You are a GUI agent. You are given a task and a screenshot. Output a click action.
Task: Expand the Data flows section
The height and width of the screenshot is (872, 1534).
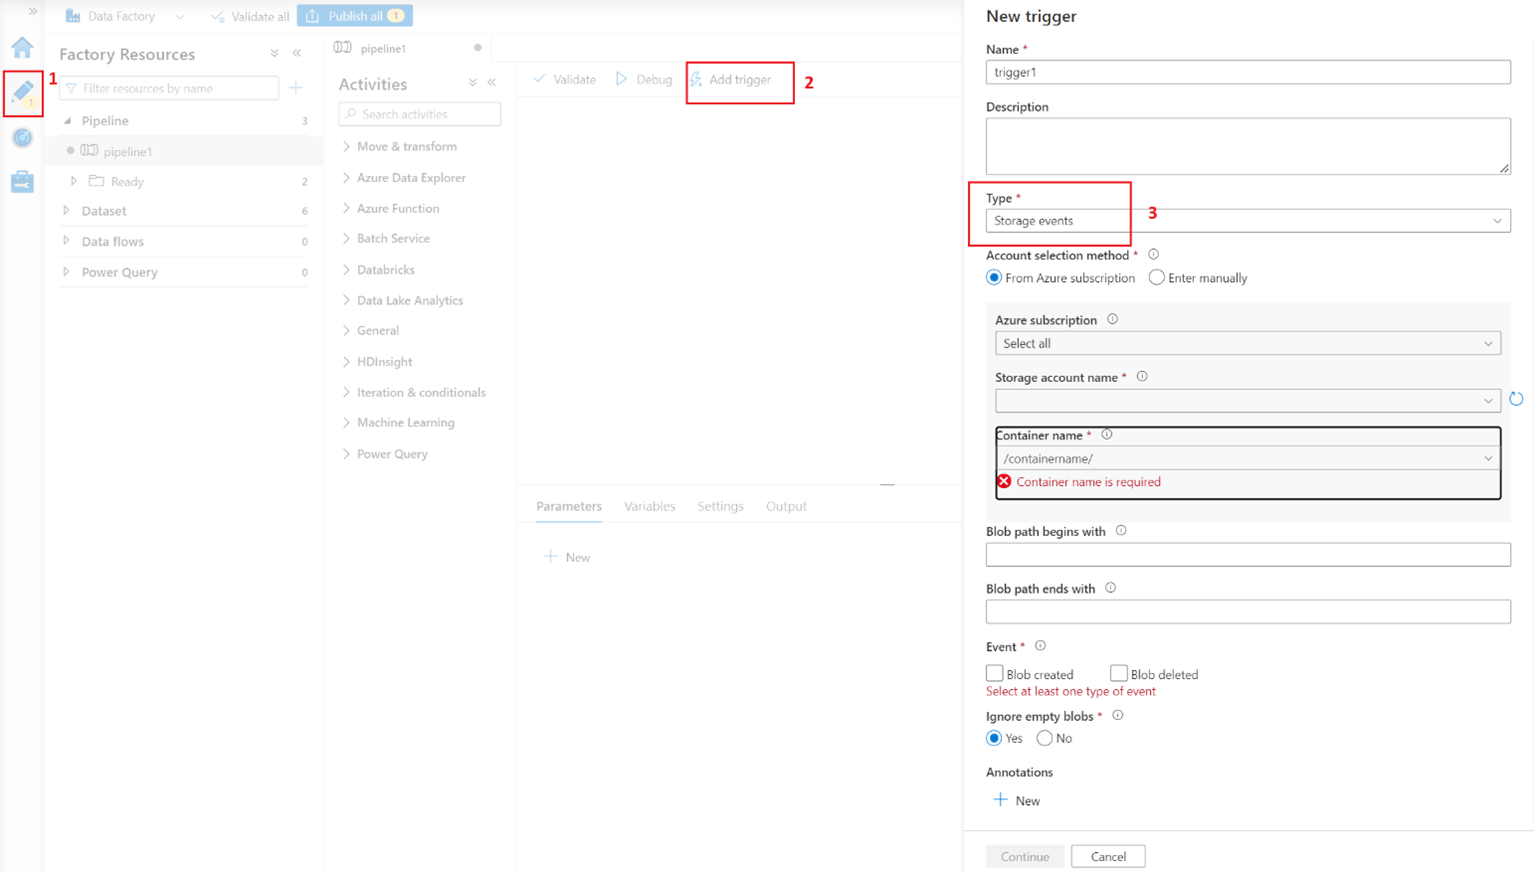[67, 241]
